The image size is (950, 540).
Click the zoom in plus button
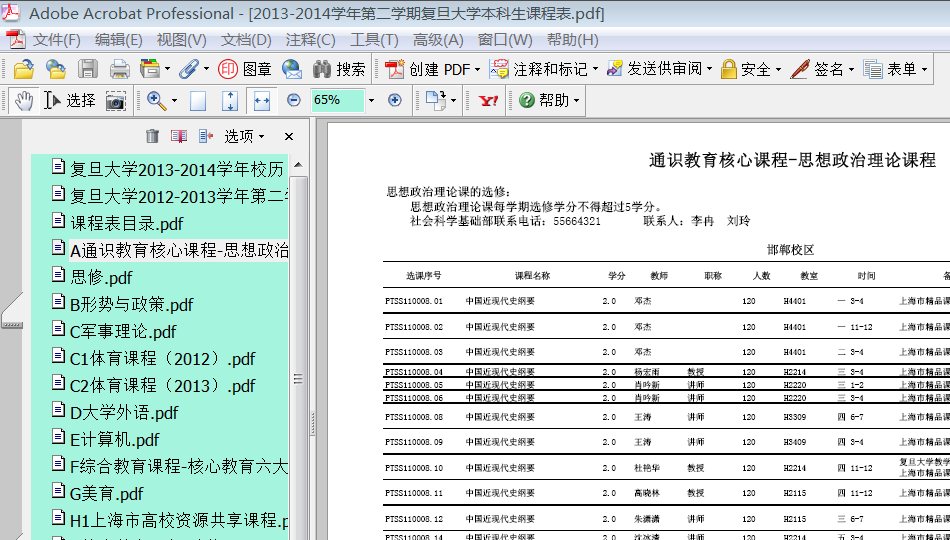point(394,100)
